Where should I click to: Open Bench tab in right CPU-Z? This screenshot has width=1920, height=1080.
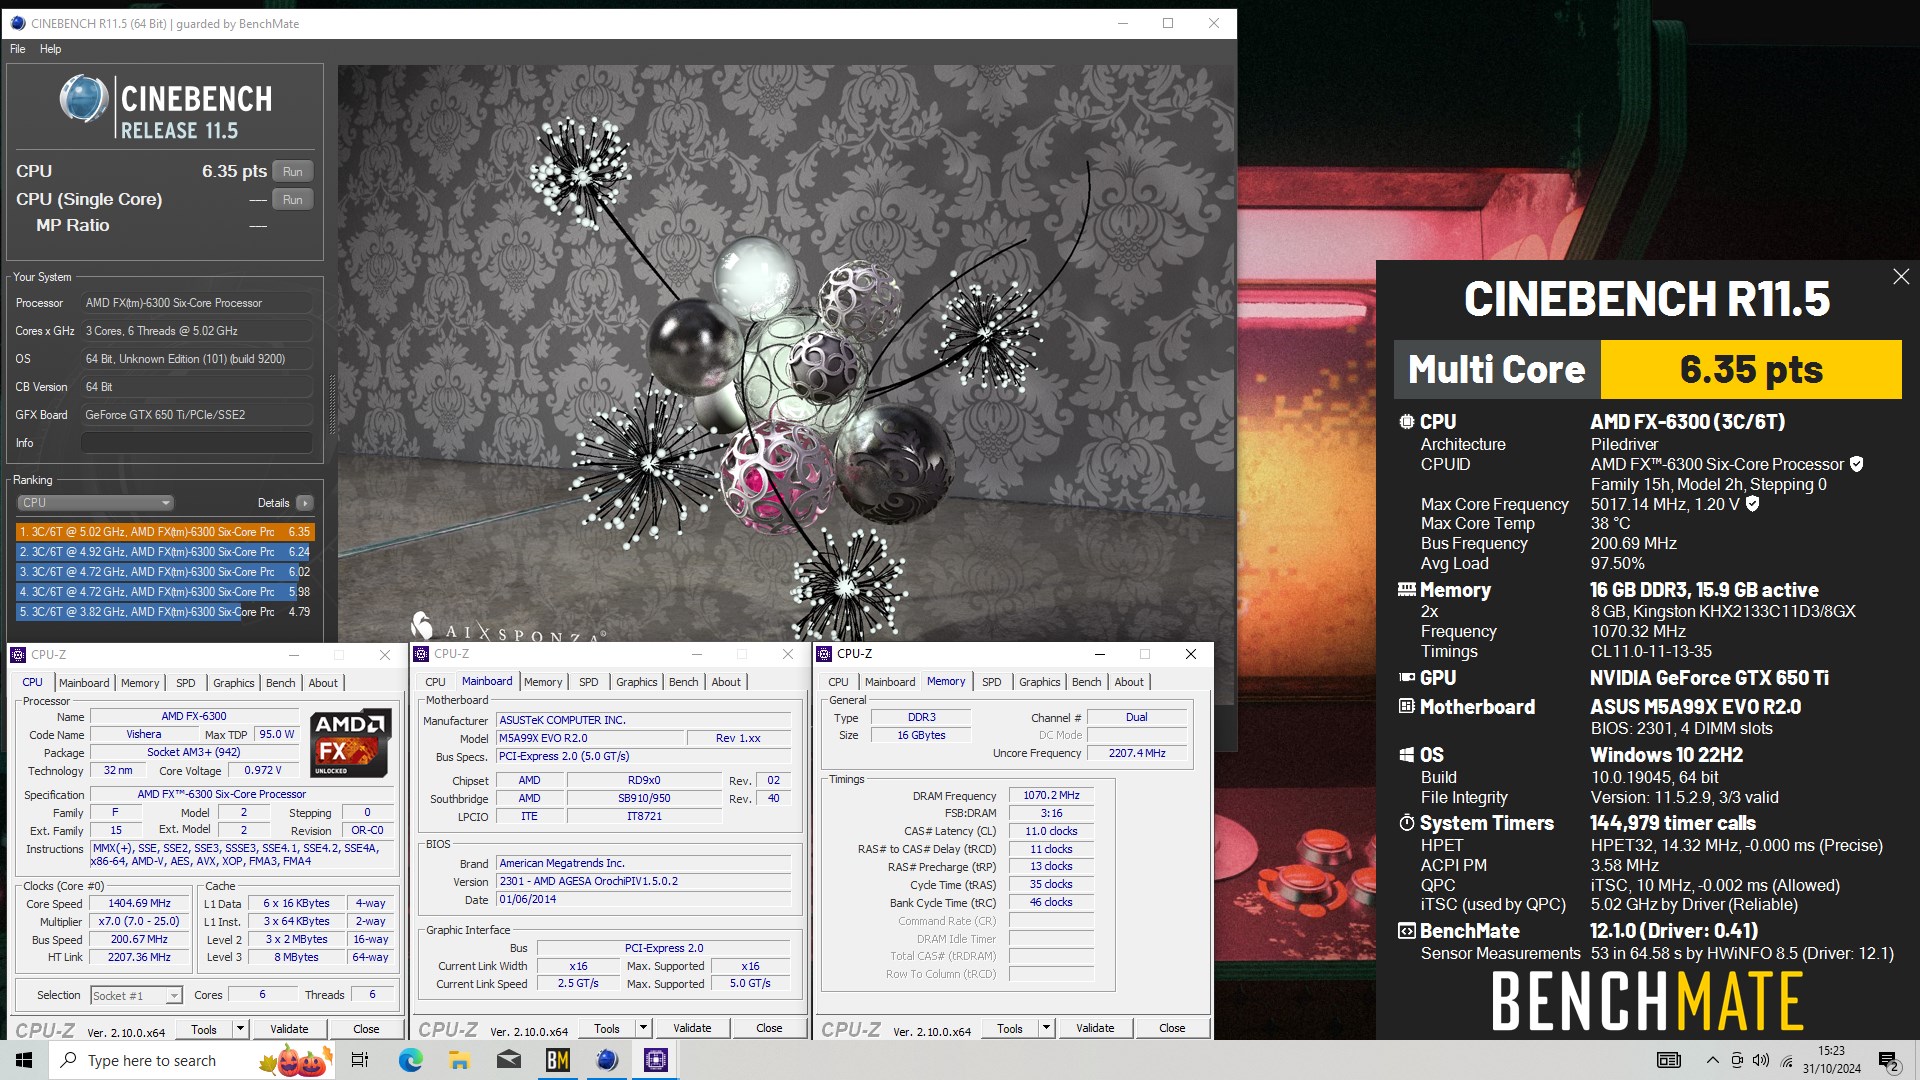pyautogui.click(x=1086, y=682)
